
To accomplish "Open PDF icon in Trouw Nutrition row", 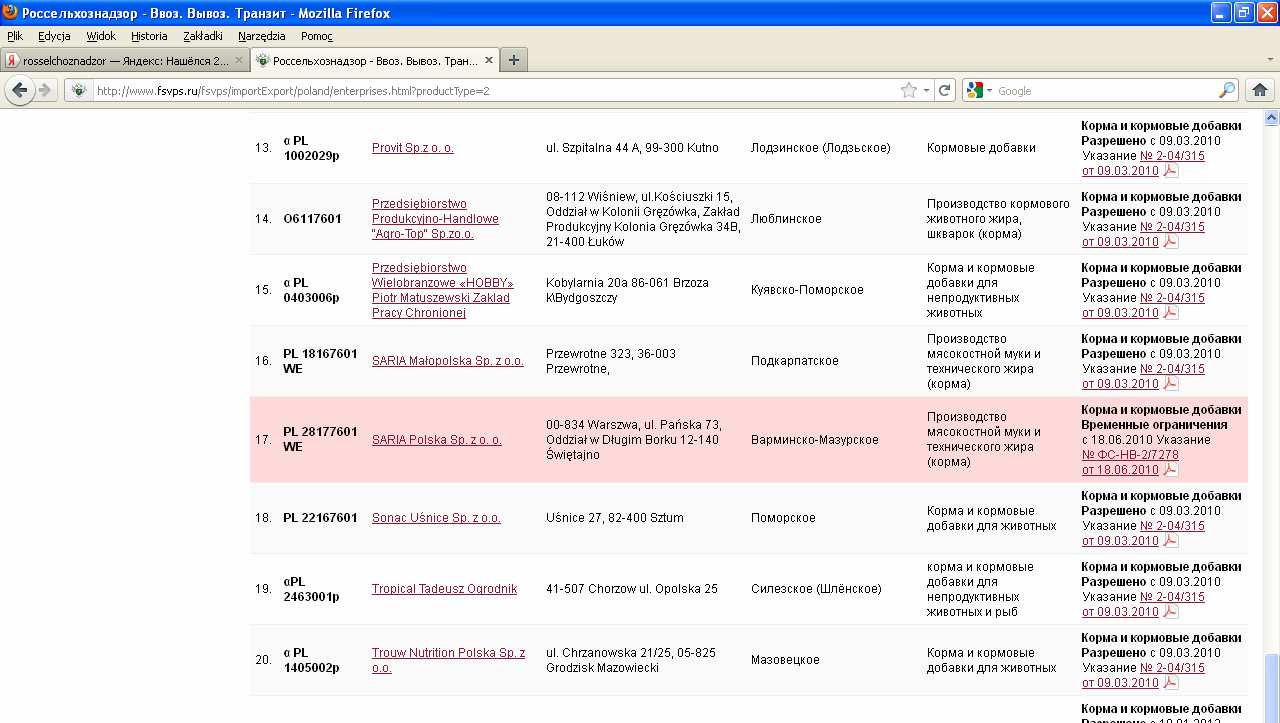I will [x=1170, y=683].
